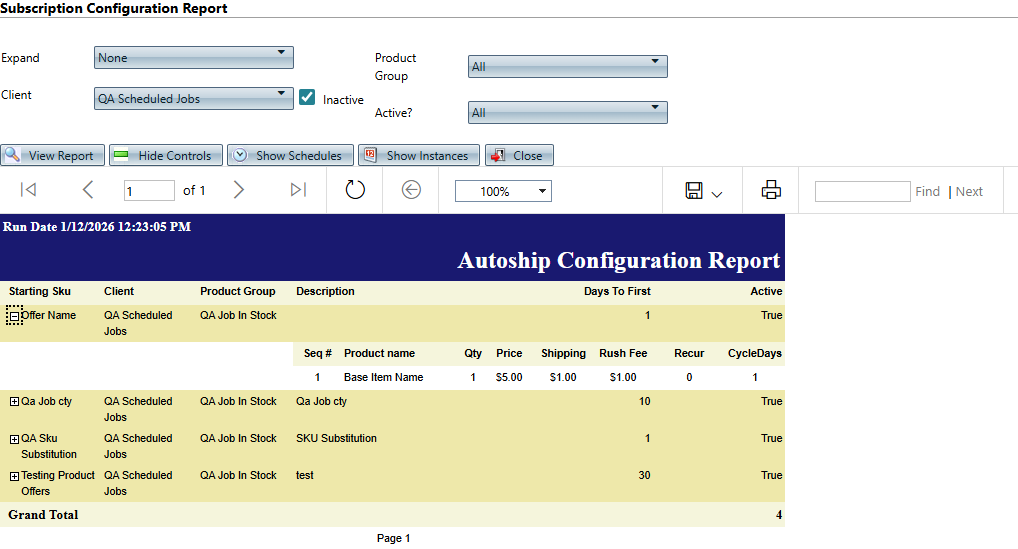This screenshot has height=549, width=1018.
Task: Uncheck the Inactive checkbox
Action: tap(308, 97)
